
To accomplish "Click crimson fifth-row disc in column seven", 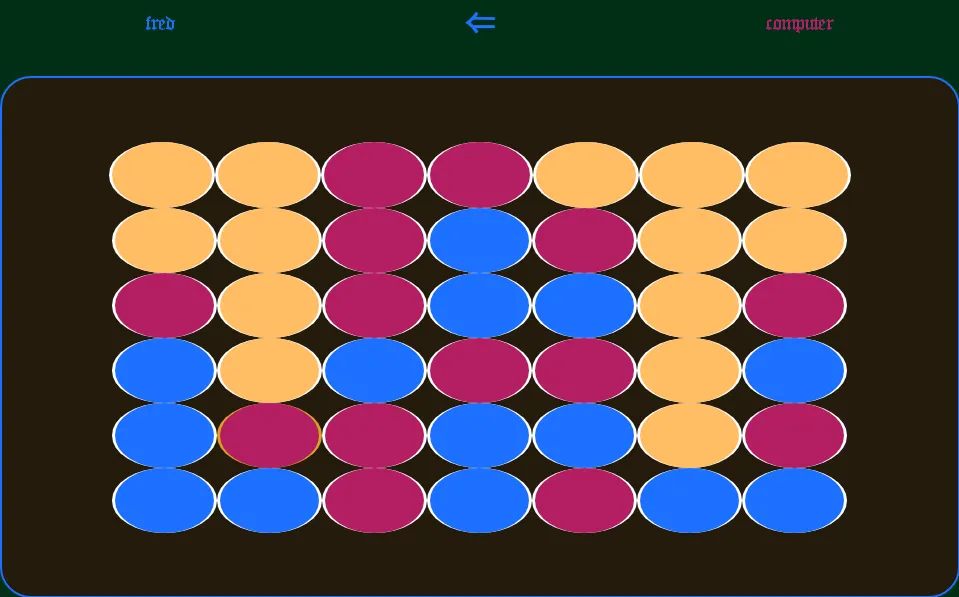I will [x=794, y=436].
